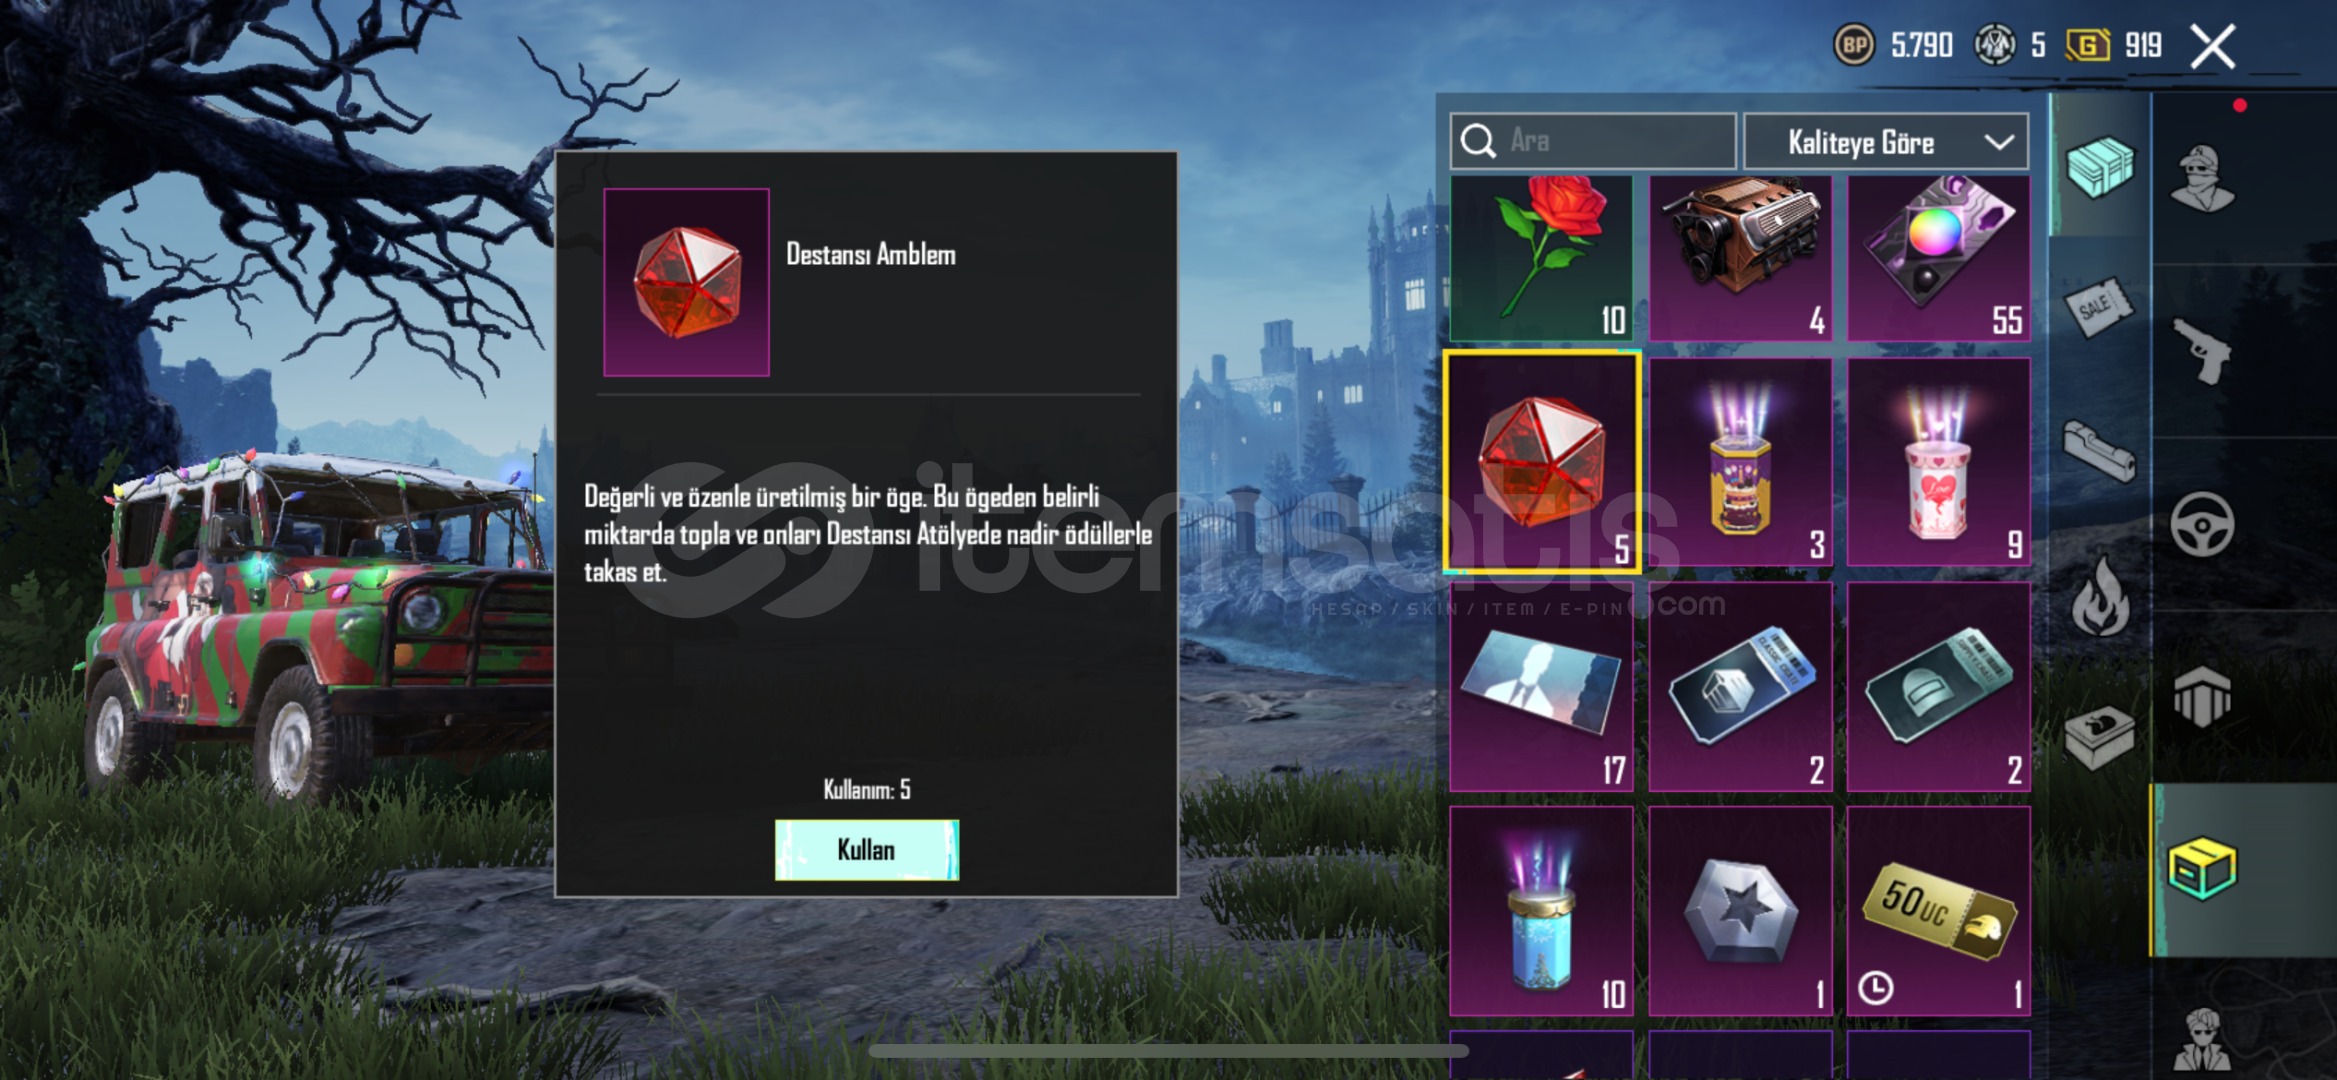This screenshot has height=1080, width=2337.
Task: Click the Ara search field
Action: pyautogui.click(x=1592, y=141)
